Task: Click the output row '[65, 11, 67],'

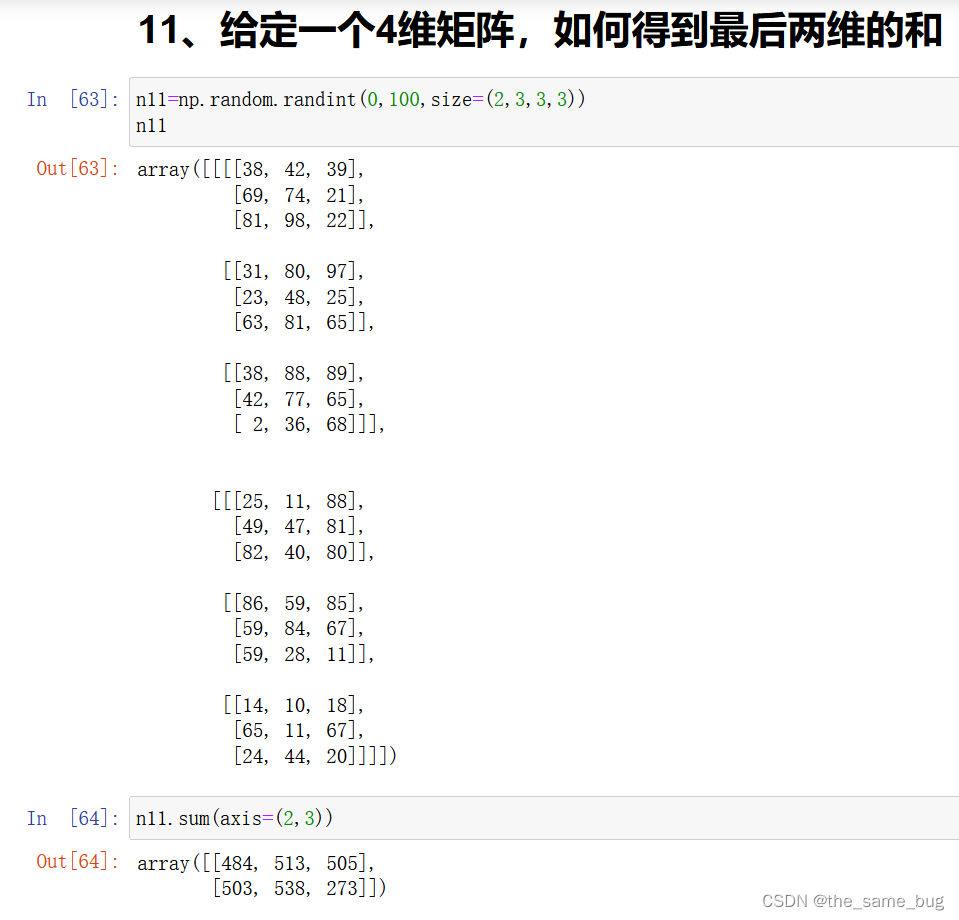Action: (299, 730)
